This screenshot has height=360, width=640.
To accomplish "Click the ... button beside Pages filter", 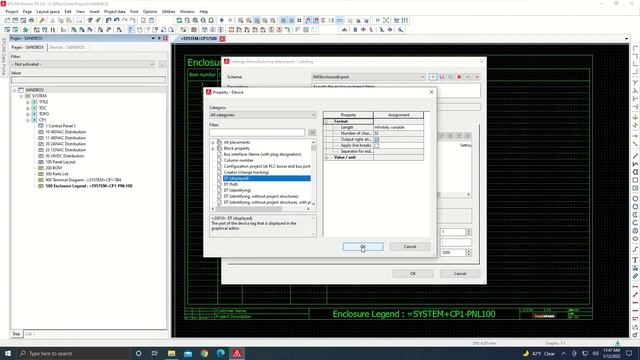I will pos(162,64).
